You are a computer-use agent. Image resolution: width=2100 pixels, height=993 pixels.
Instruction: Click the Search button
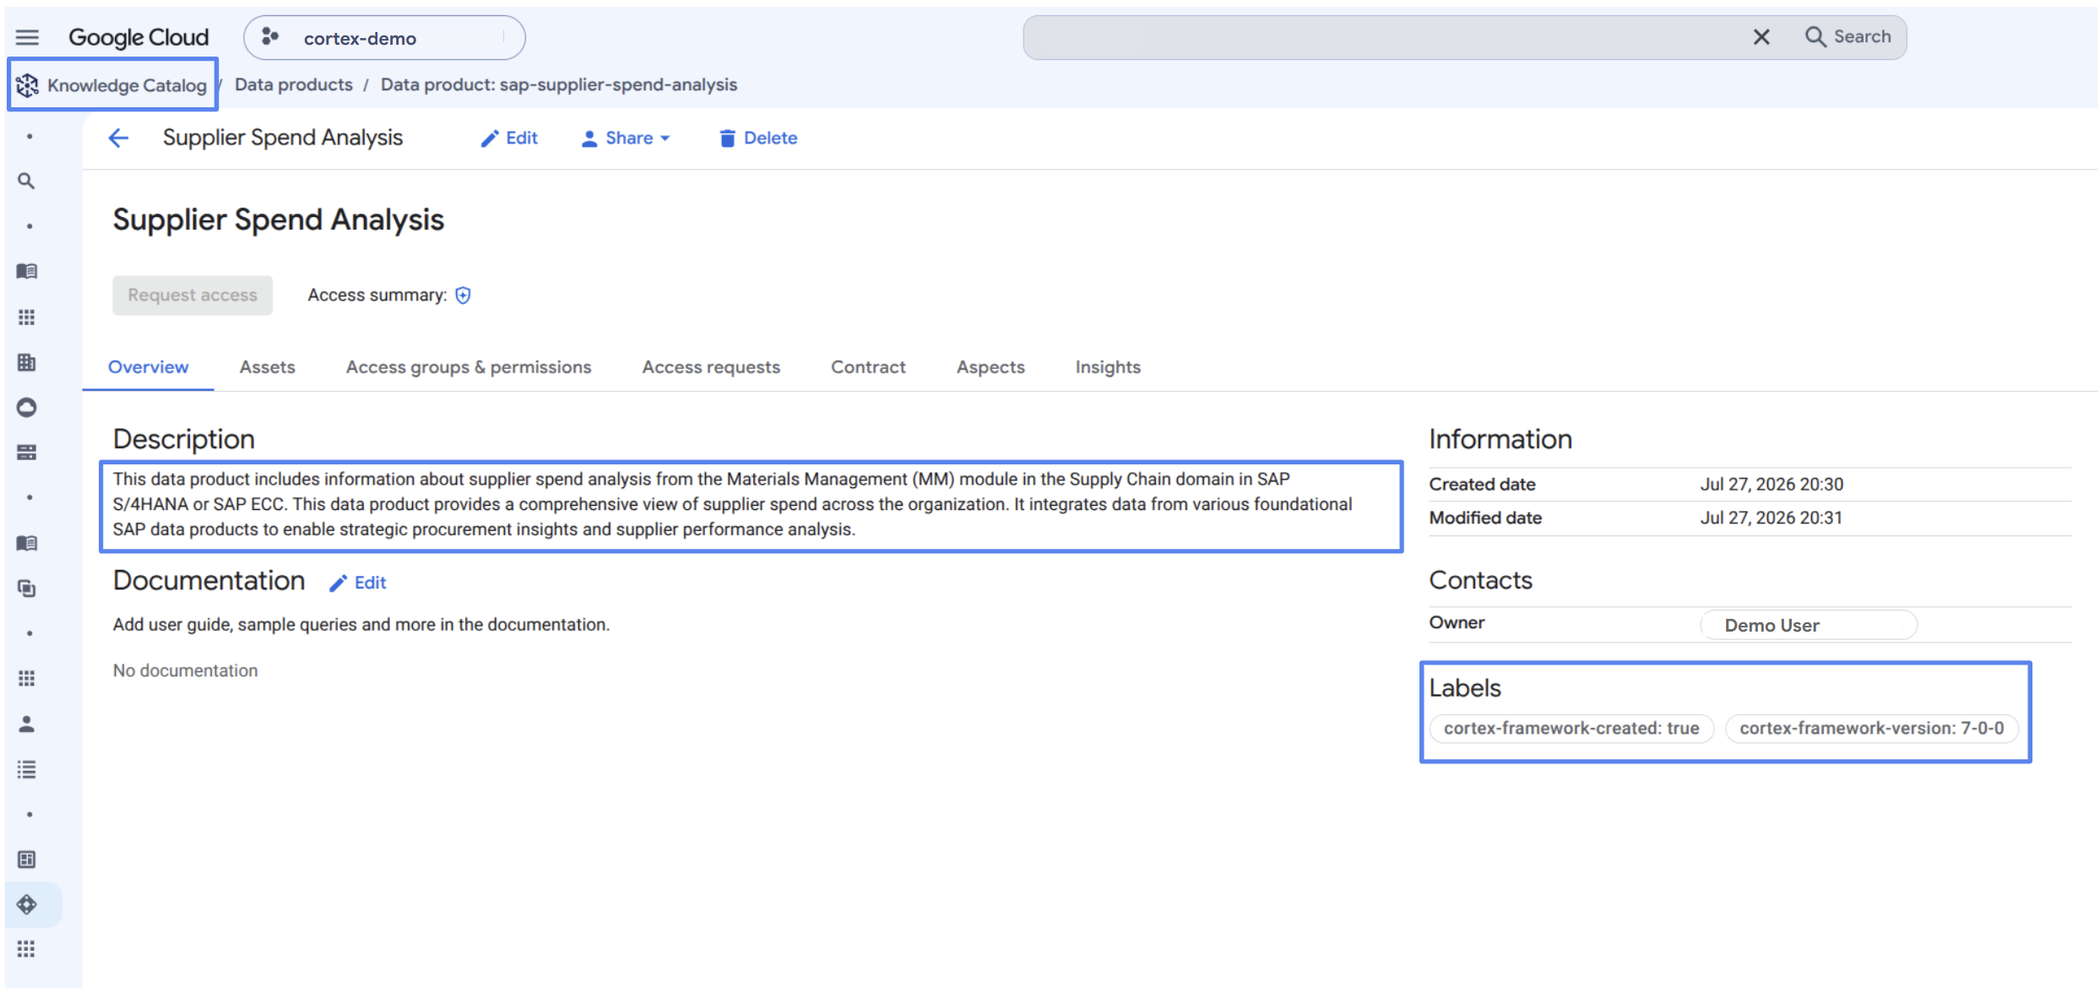(x=1848, y=37)
